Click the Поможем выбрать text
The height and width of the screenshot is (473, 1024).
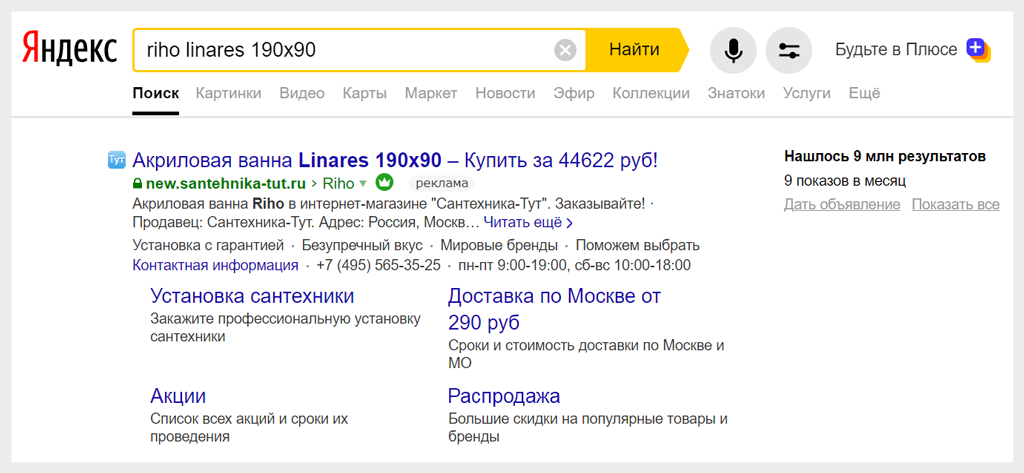pyautogui.click(x=637, y=246)
